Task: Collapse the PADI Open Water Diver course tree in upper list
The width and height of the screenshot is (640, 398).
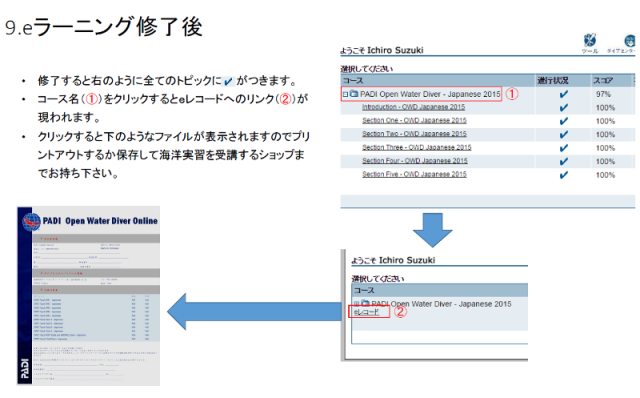Action: [345, 94]
